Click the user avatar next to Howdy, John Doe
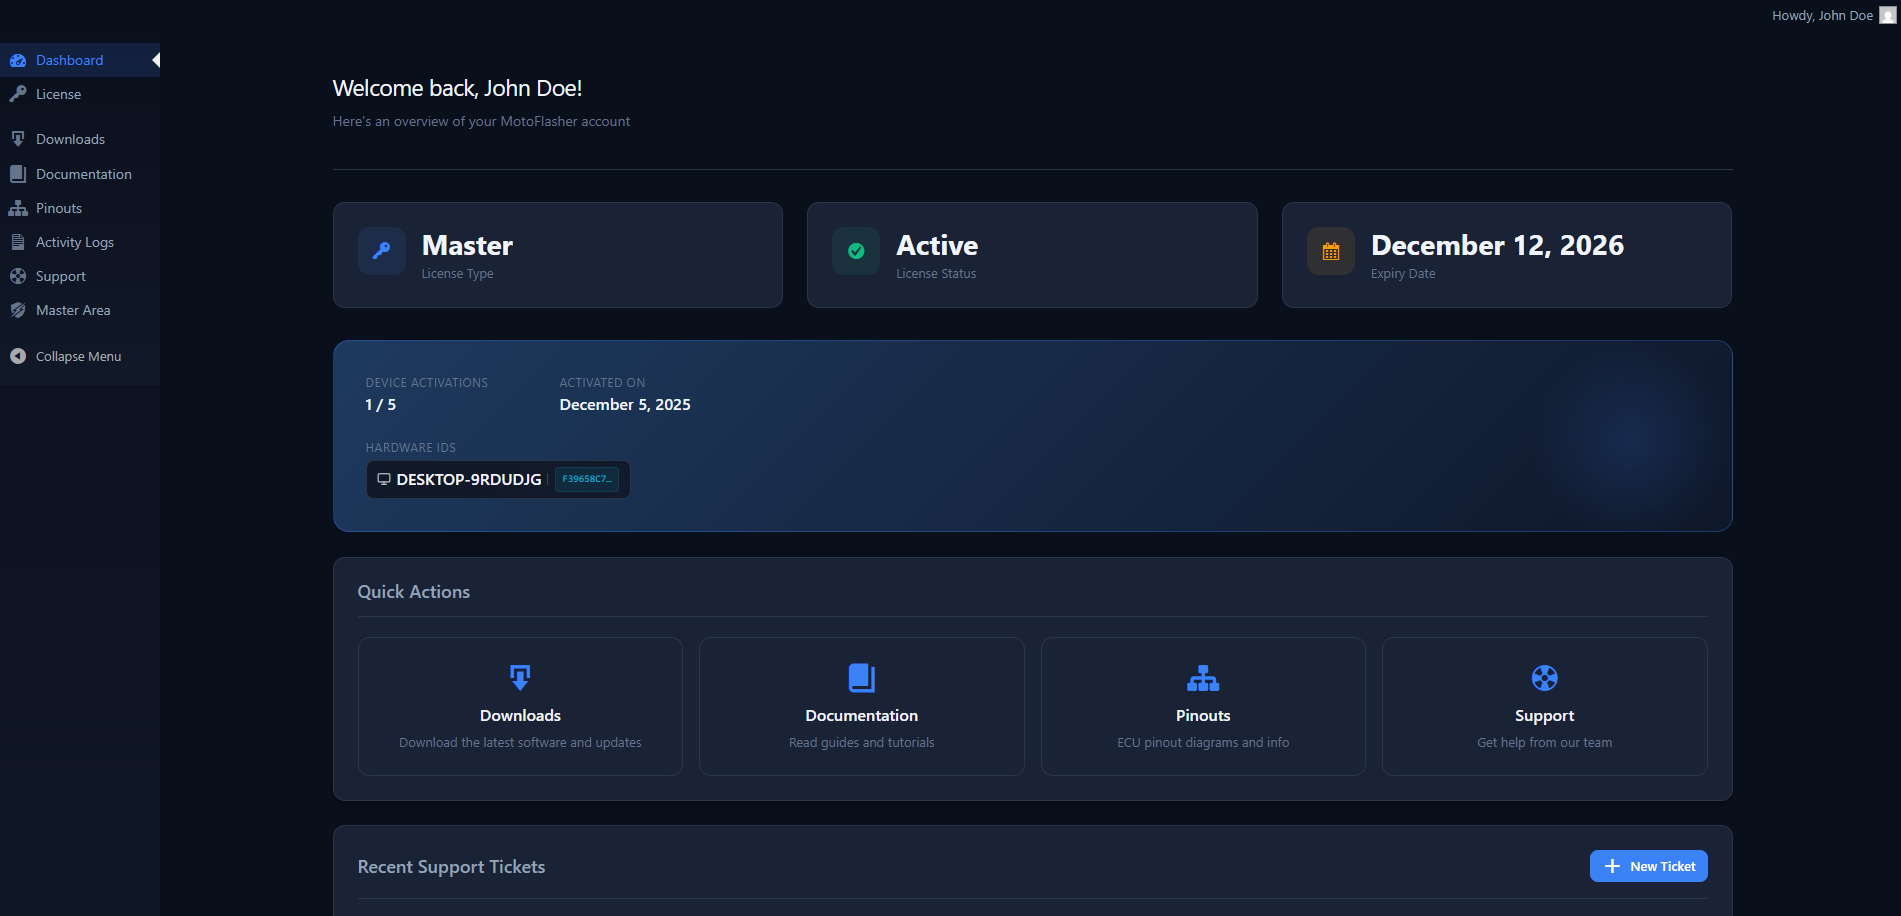The height and width of the screenshot is (916, 1901). tap(1888, 15)
